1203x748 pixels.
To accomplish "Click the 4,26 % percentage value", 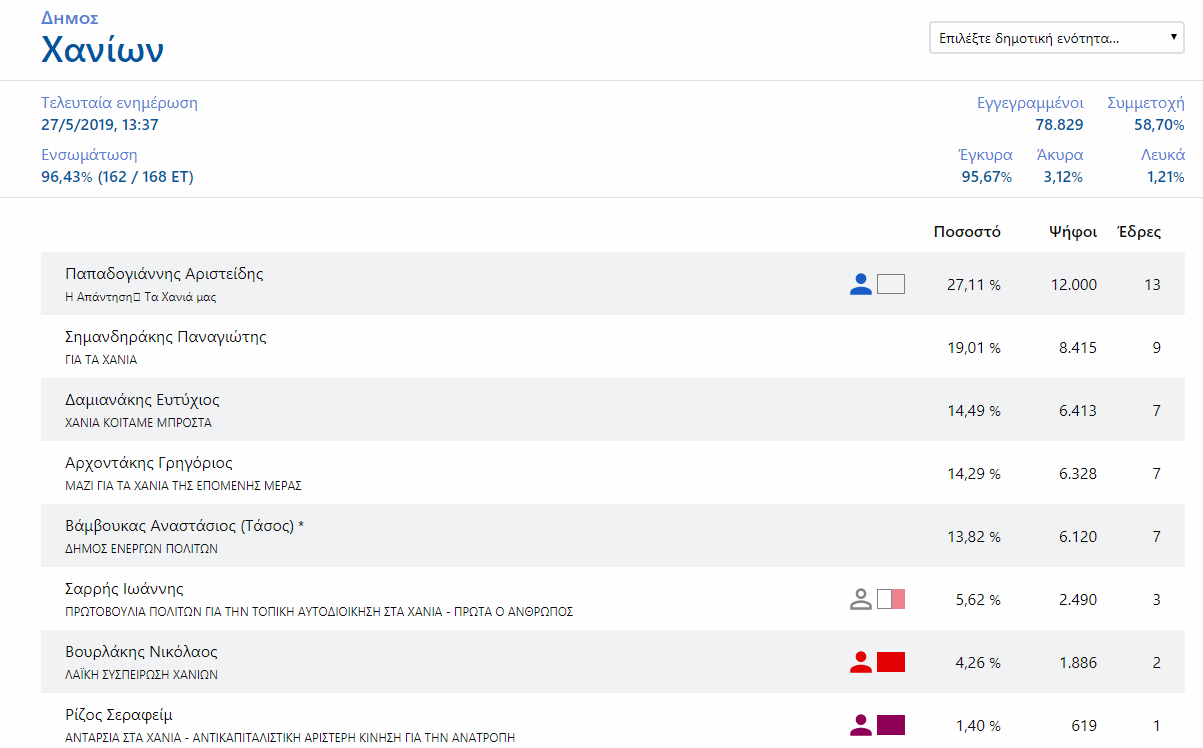I will [978, 663].
